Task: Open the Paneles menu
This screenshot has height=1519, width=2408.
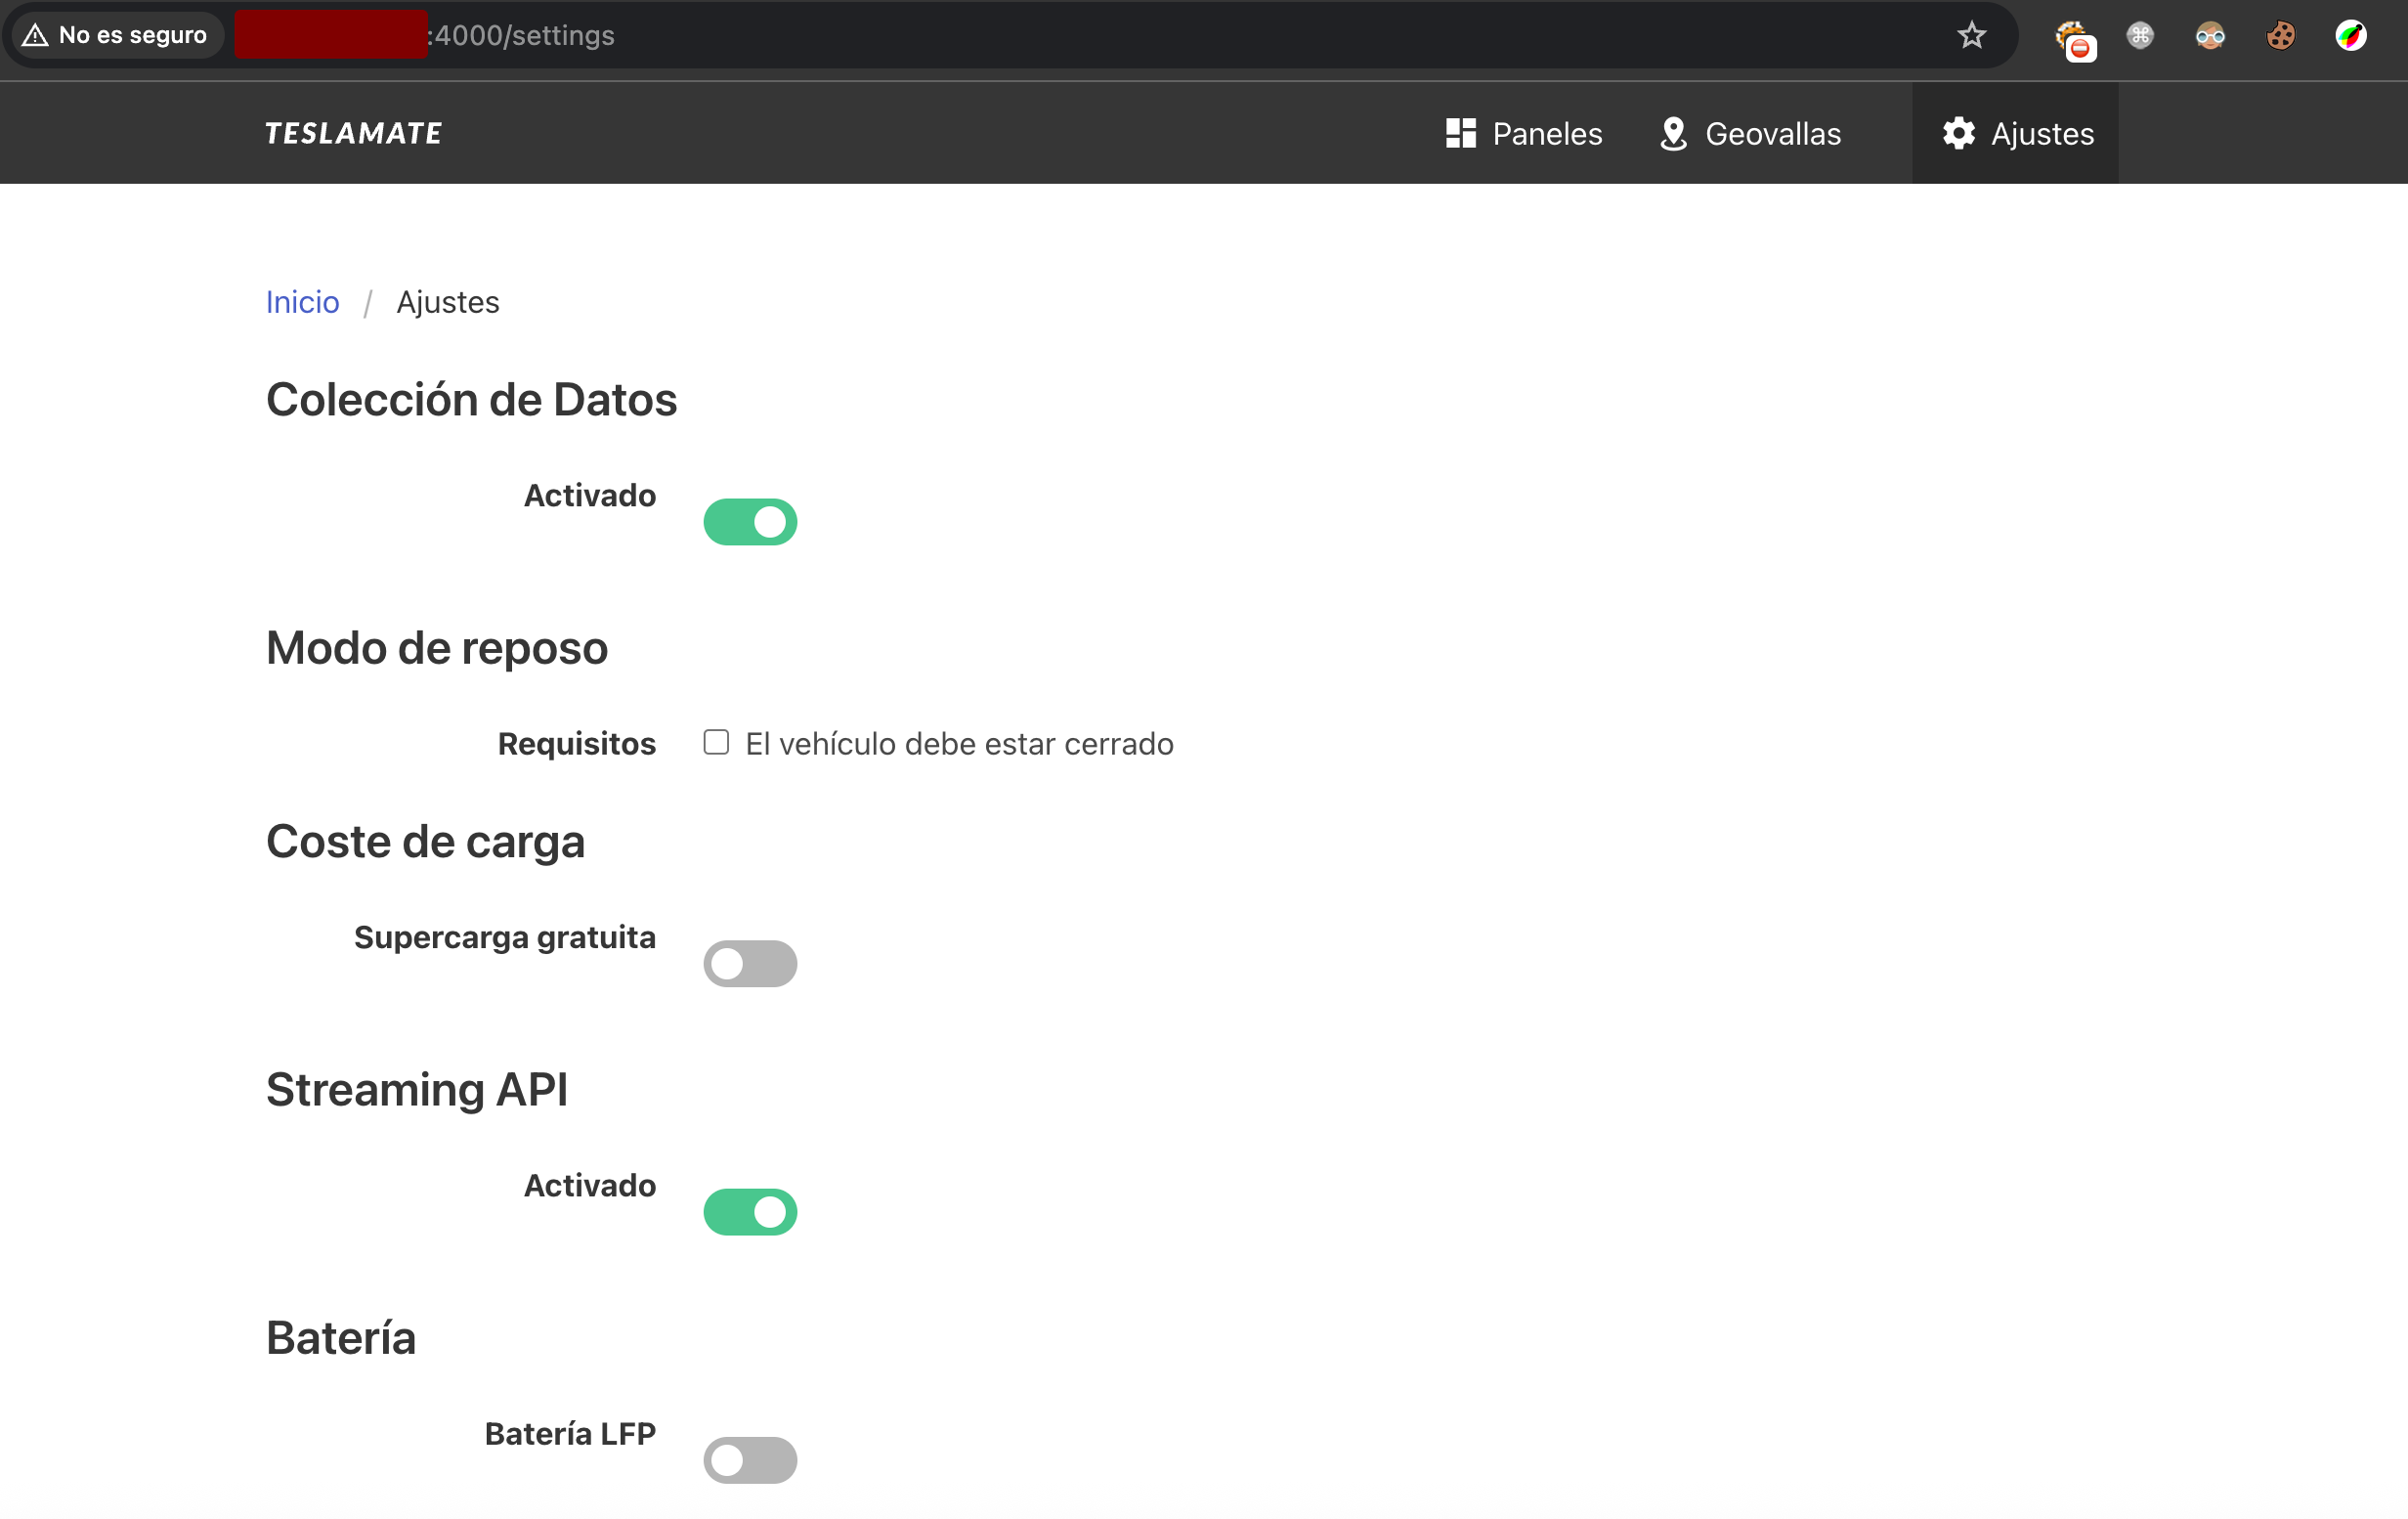Action: point(1523,133)
